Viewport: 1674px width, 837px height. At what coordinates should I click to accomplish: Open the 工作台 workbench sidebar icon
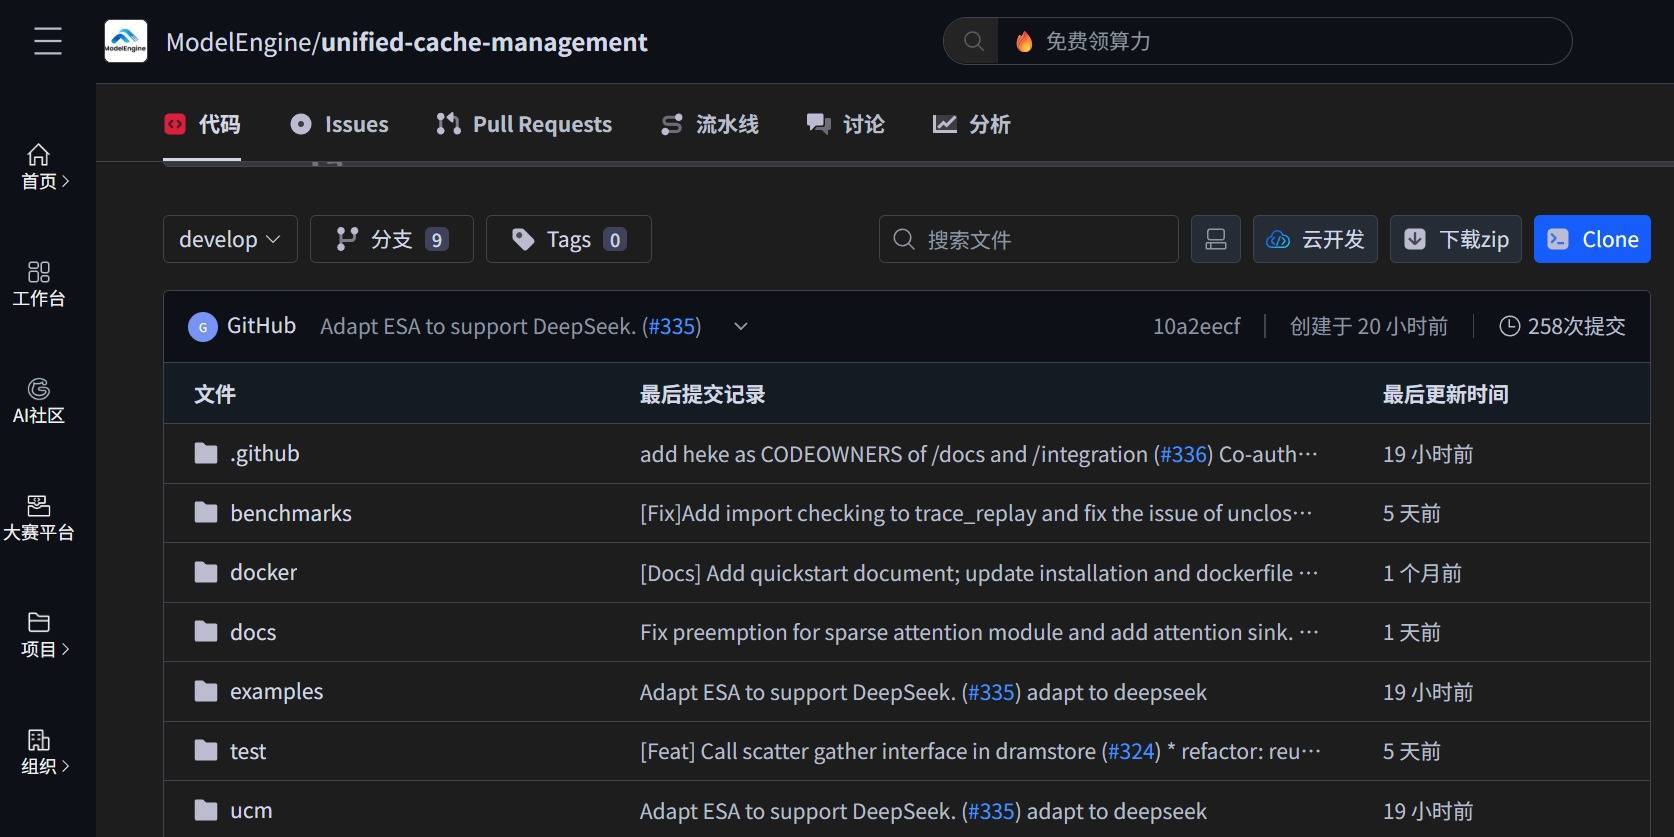pyautogui.click(x=39, y=283)
